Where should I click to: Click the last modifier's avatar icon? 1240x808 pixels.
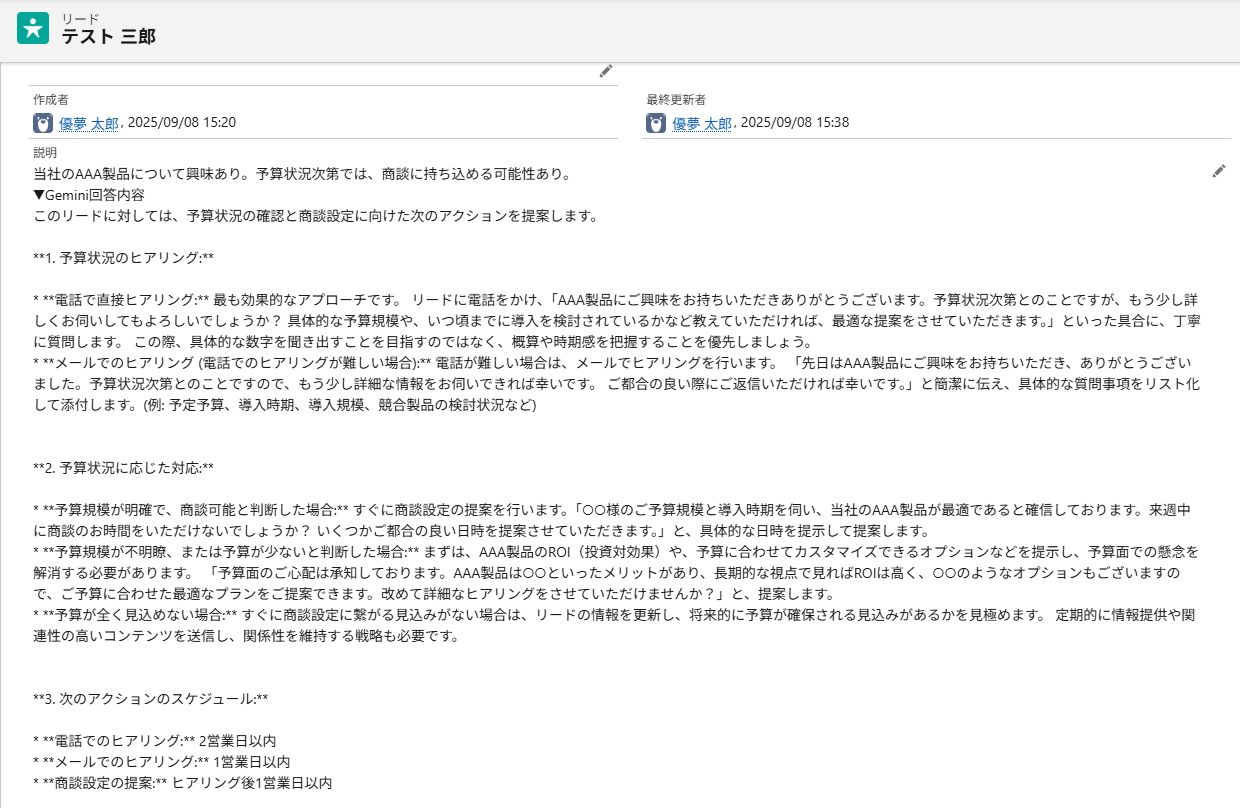[656, 123]
